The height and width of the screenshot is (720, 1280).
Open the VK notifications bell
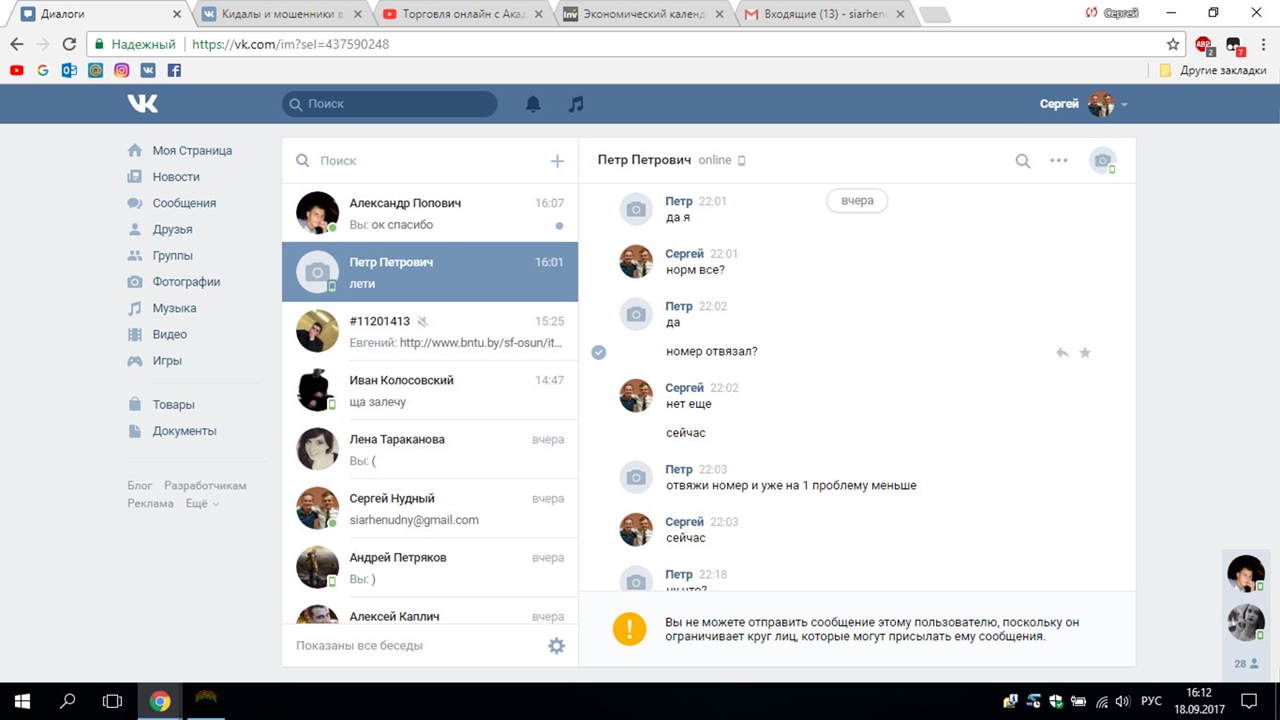[533, 104]
